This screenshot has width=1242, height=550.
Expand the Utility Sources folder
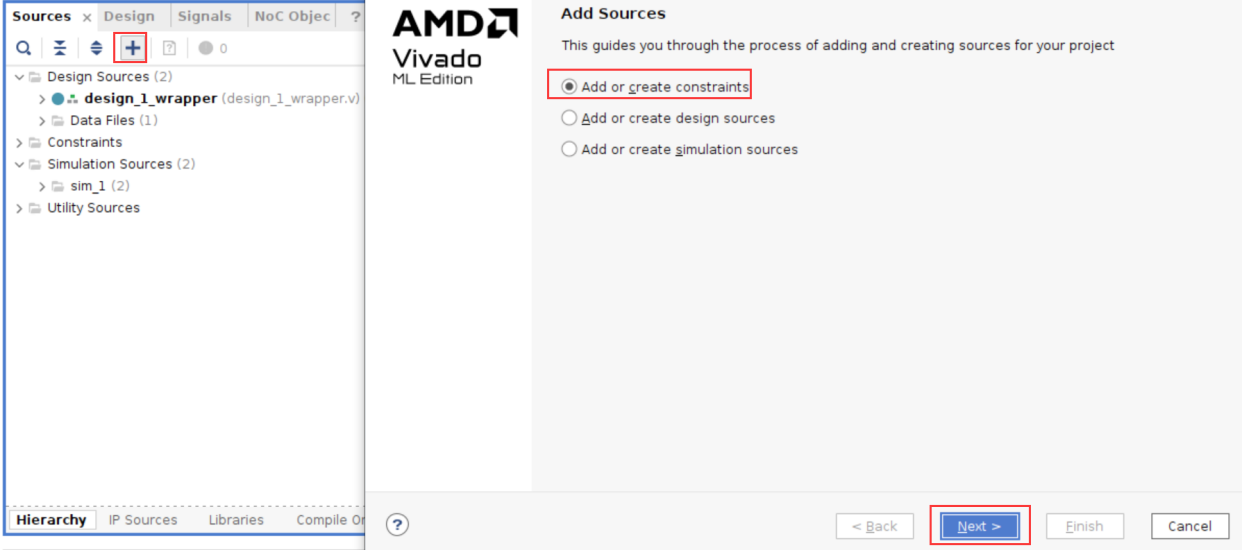coord(19,208)
